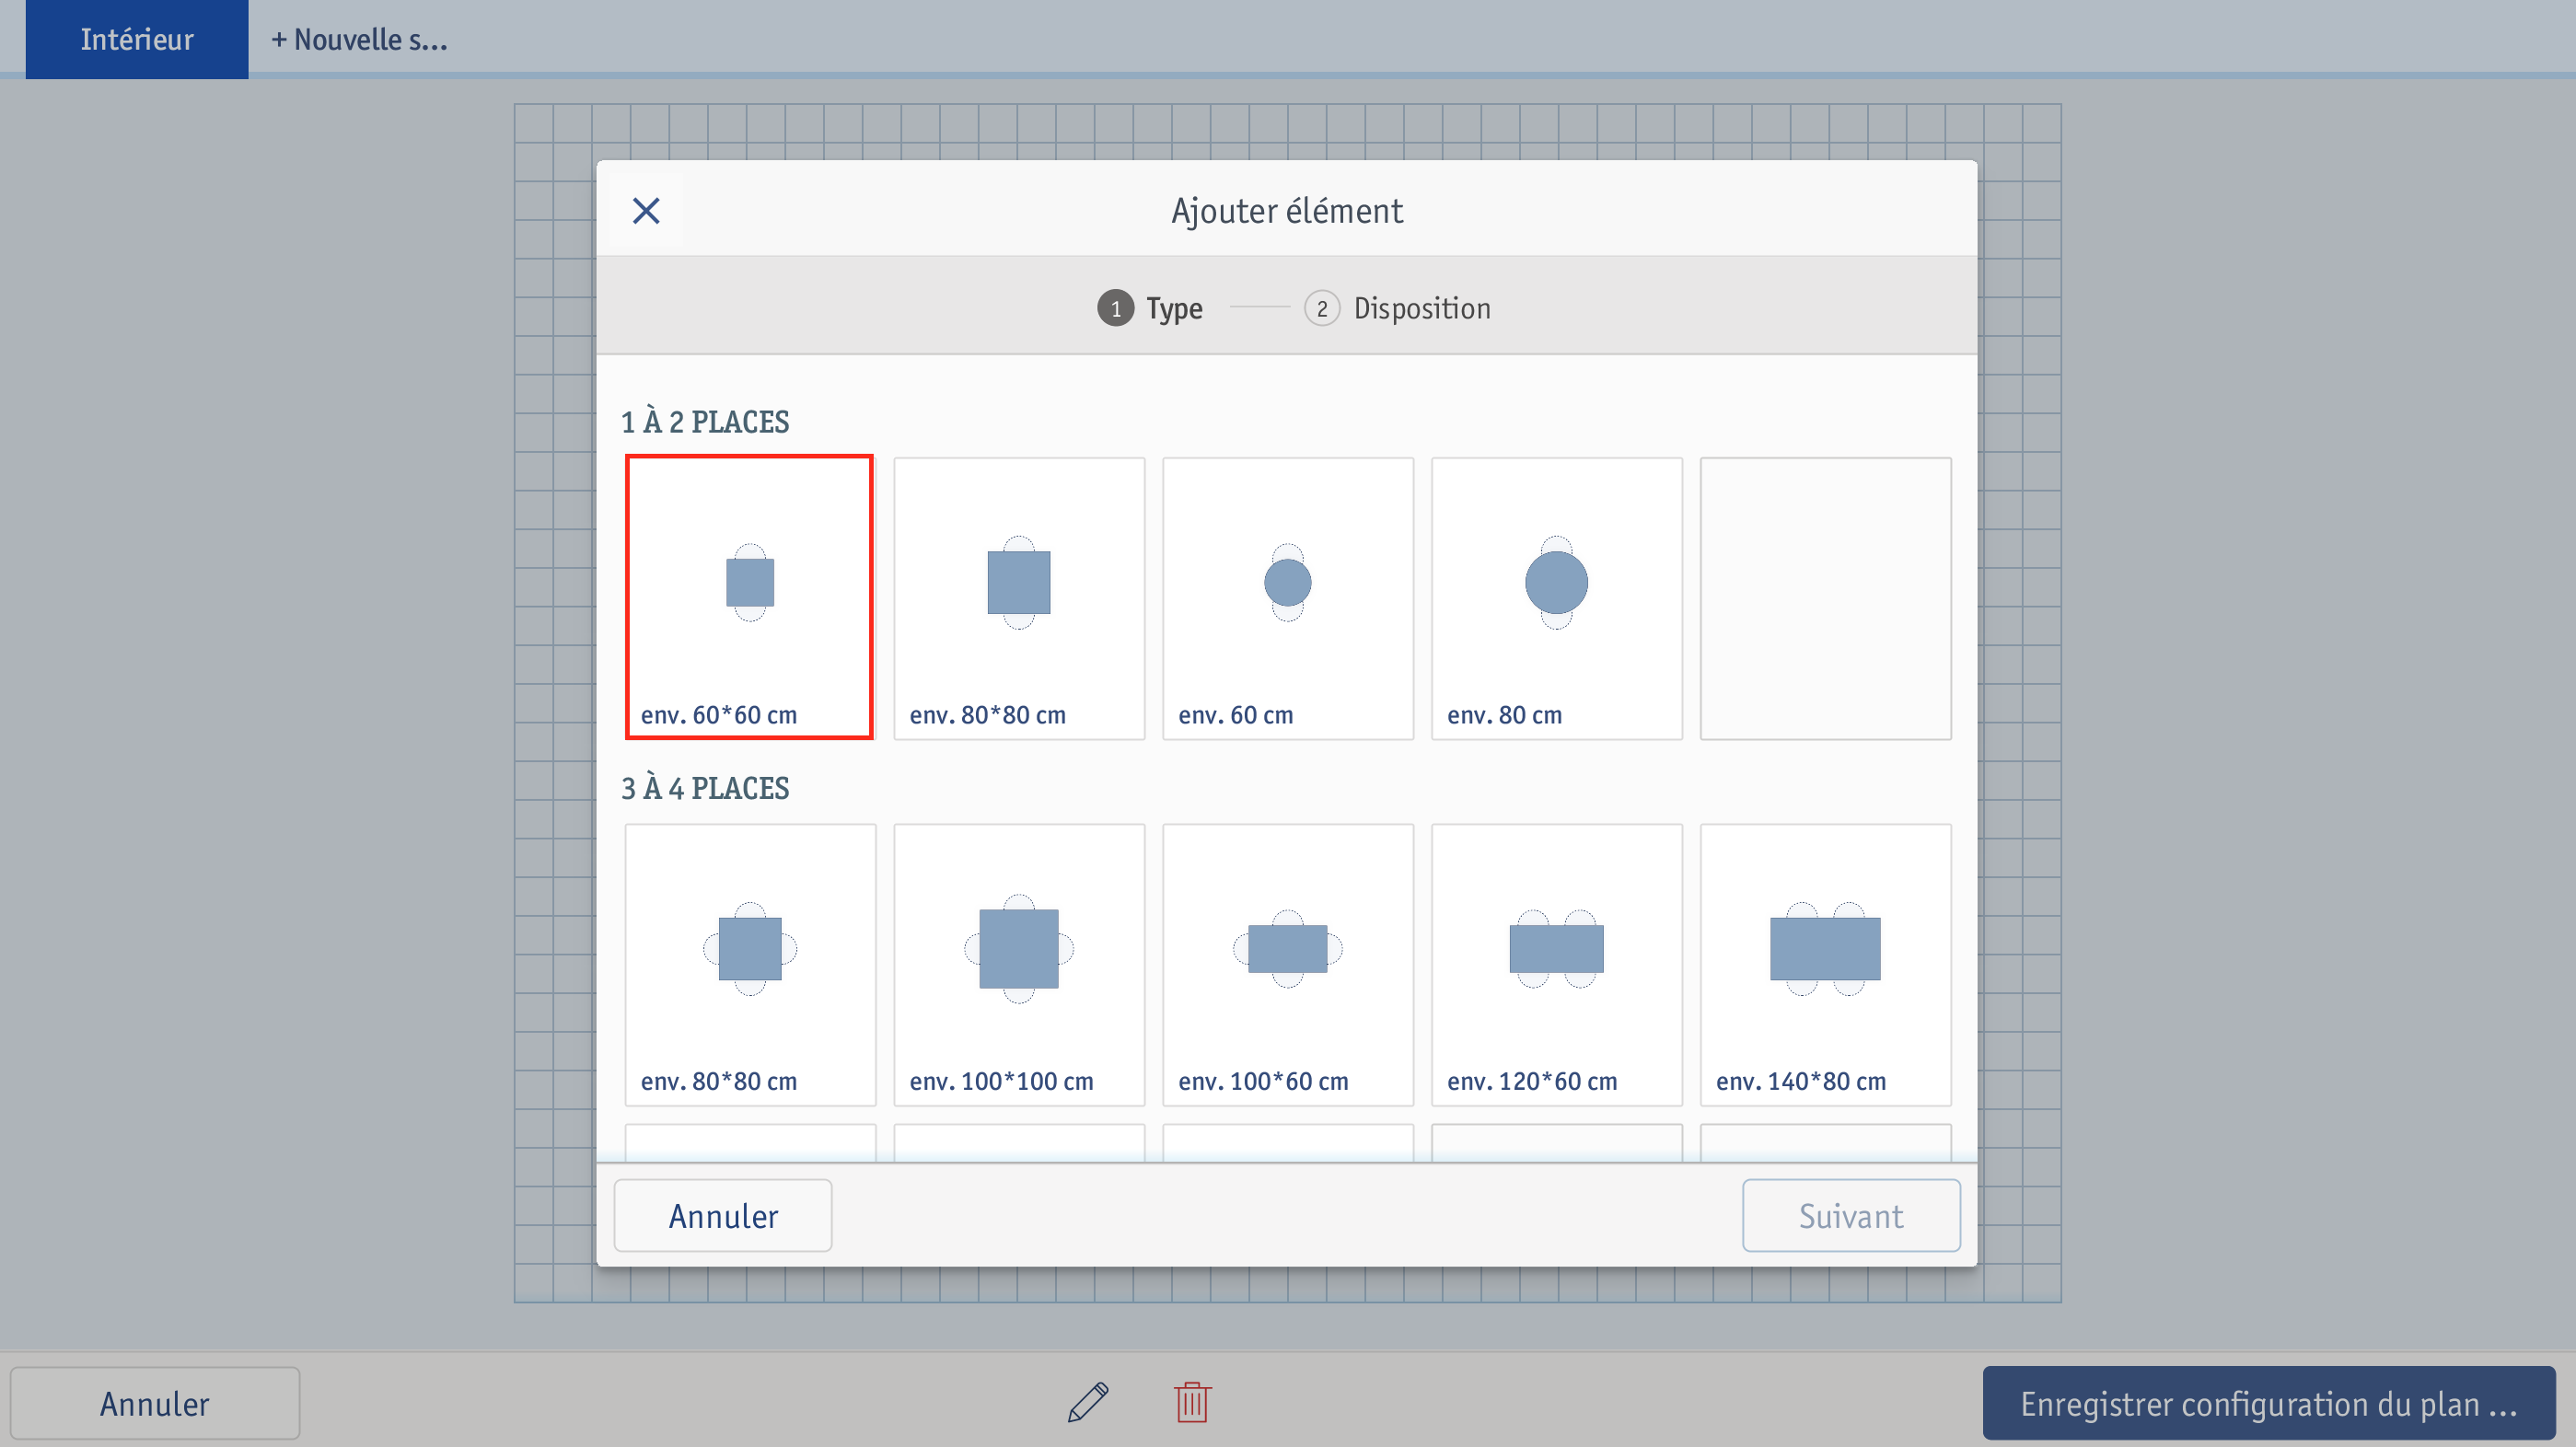The height and width of the screenshot is (1447, 2576).
Task: Click the Suivant button
Action: pyautogui.click(x=1851, y=1215)
